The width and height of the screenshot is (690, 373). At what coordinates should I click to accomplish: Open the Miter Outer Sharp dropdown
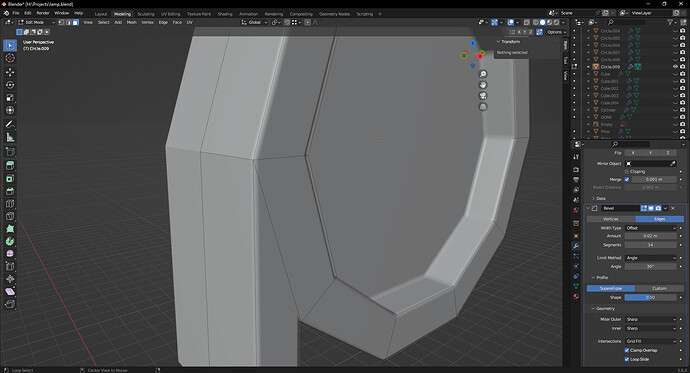coord(650,319)
